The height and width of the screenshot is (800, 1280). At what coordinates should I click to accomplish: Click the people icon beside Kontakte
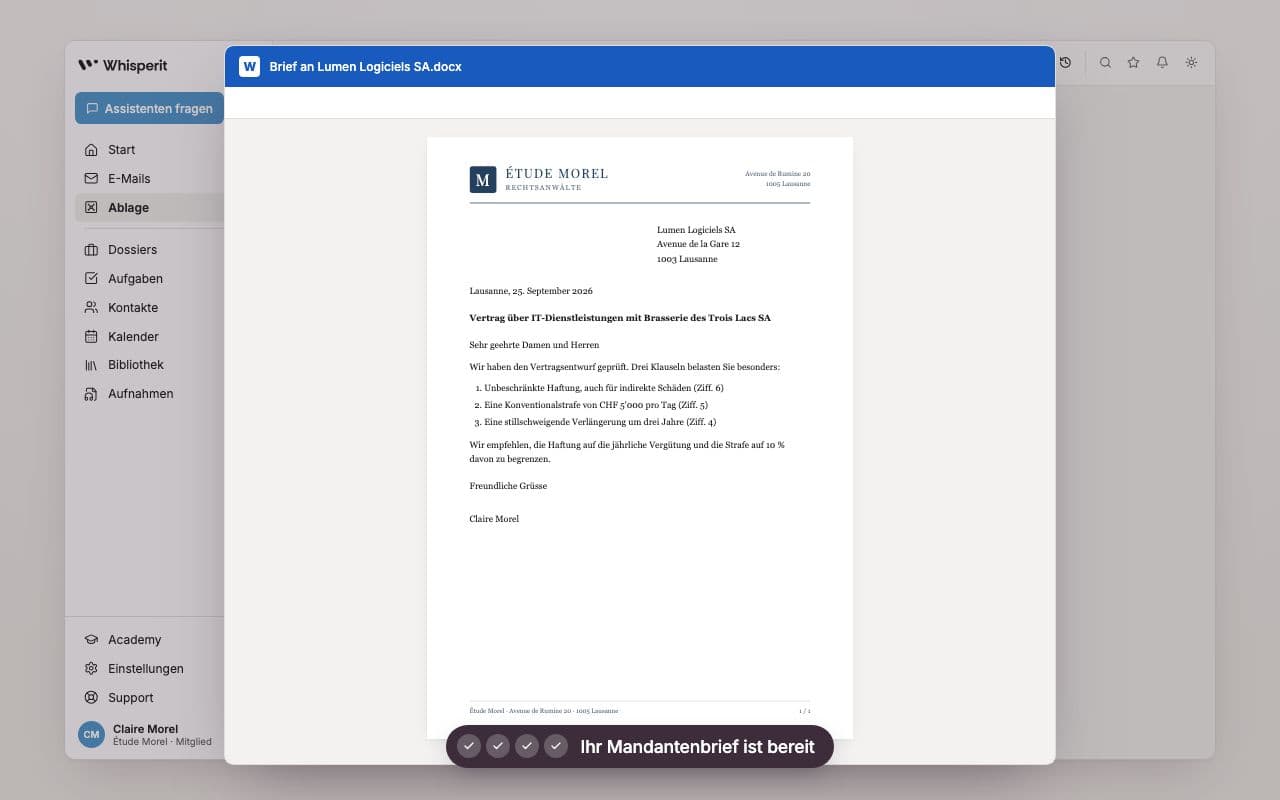pyautogui.click(x=91, y=308)
